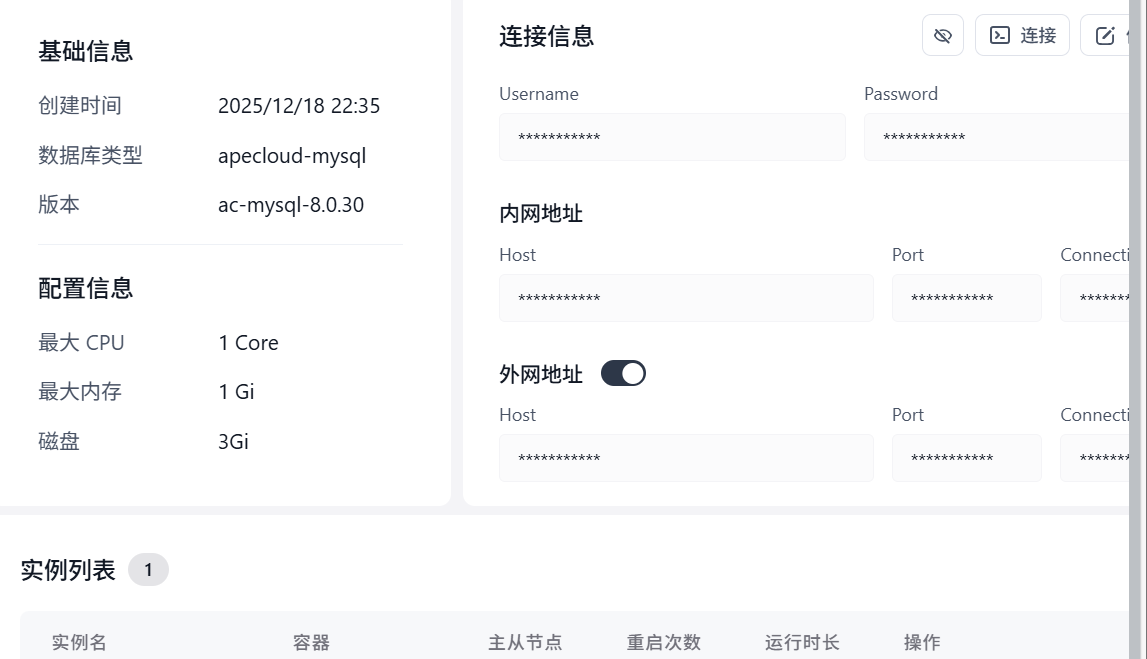Click the terminal icon on the 连接 button
This screenshot has height=659, width=1147.
click(x=1002, y=34)
